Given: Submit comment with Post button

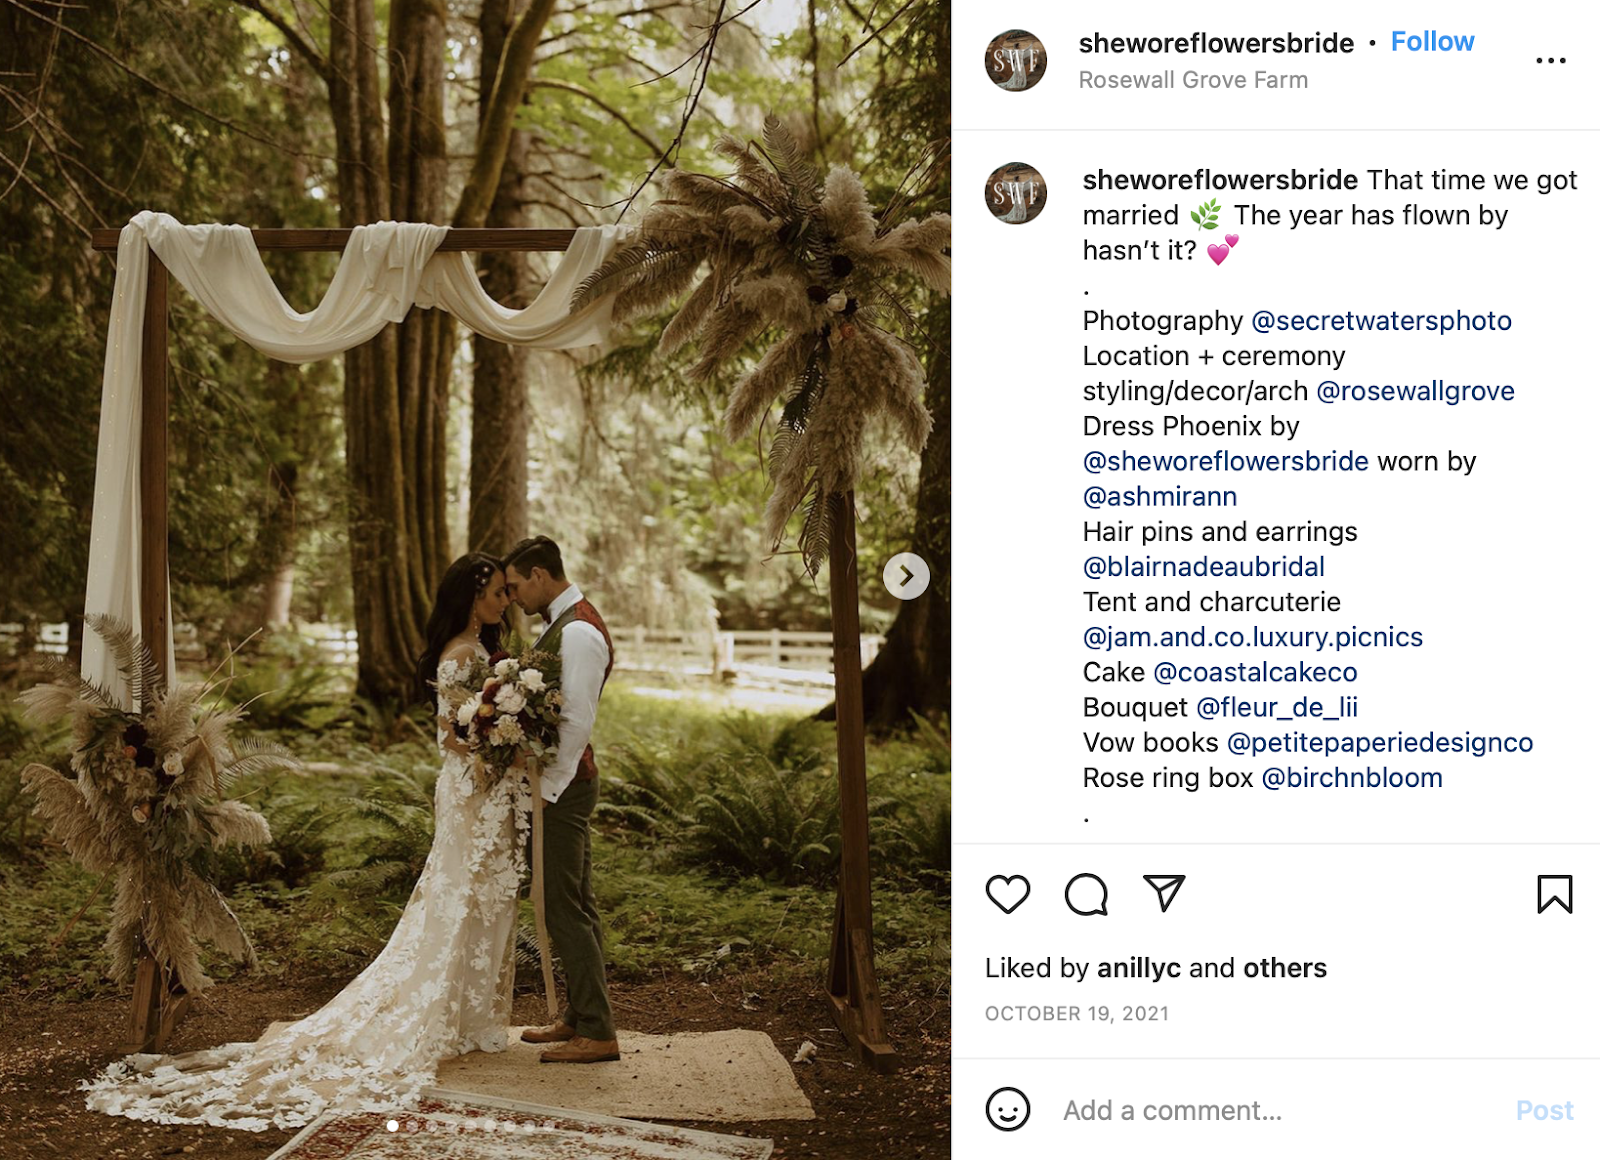Looking at the screenshot, I should 1544,1111.
